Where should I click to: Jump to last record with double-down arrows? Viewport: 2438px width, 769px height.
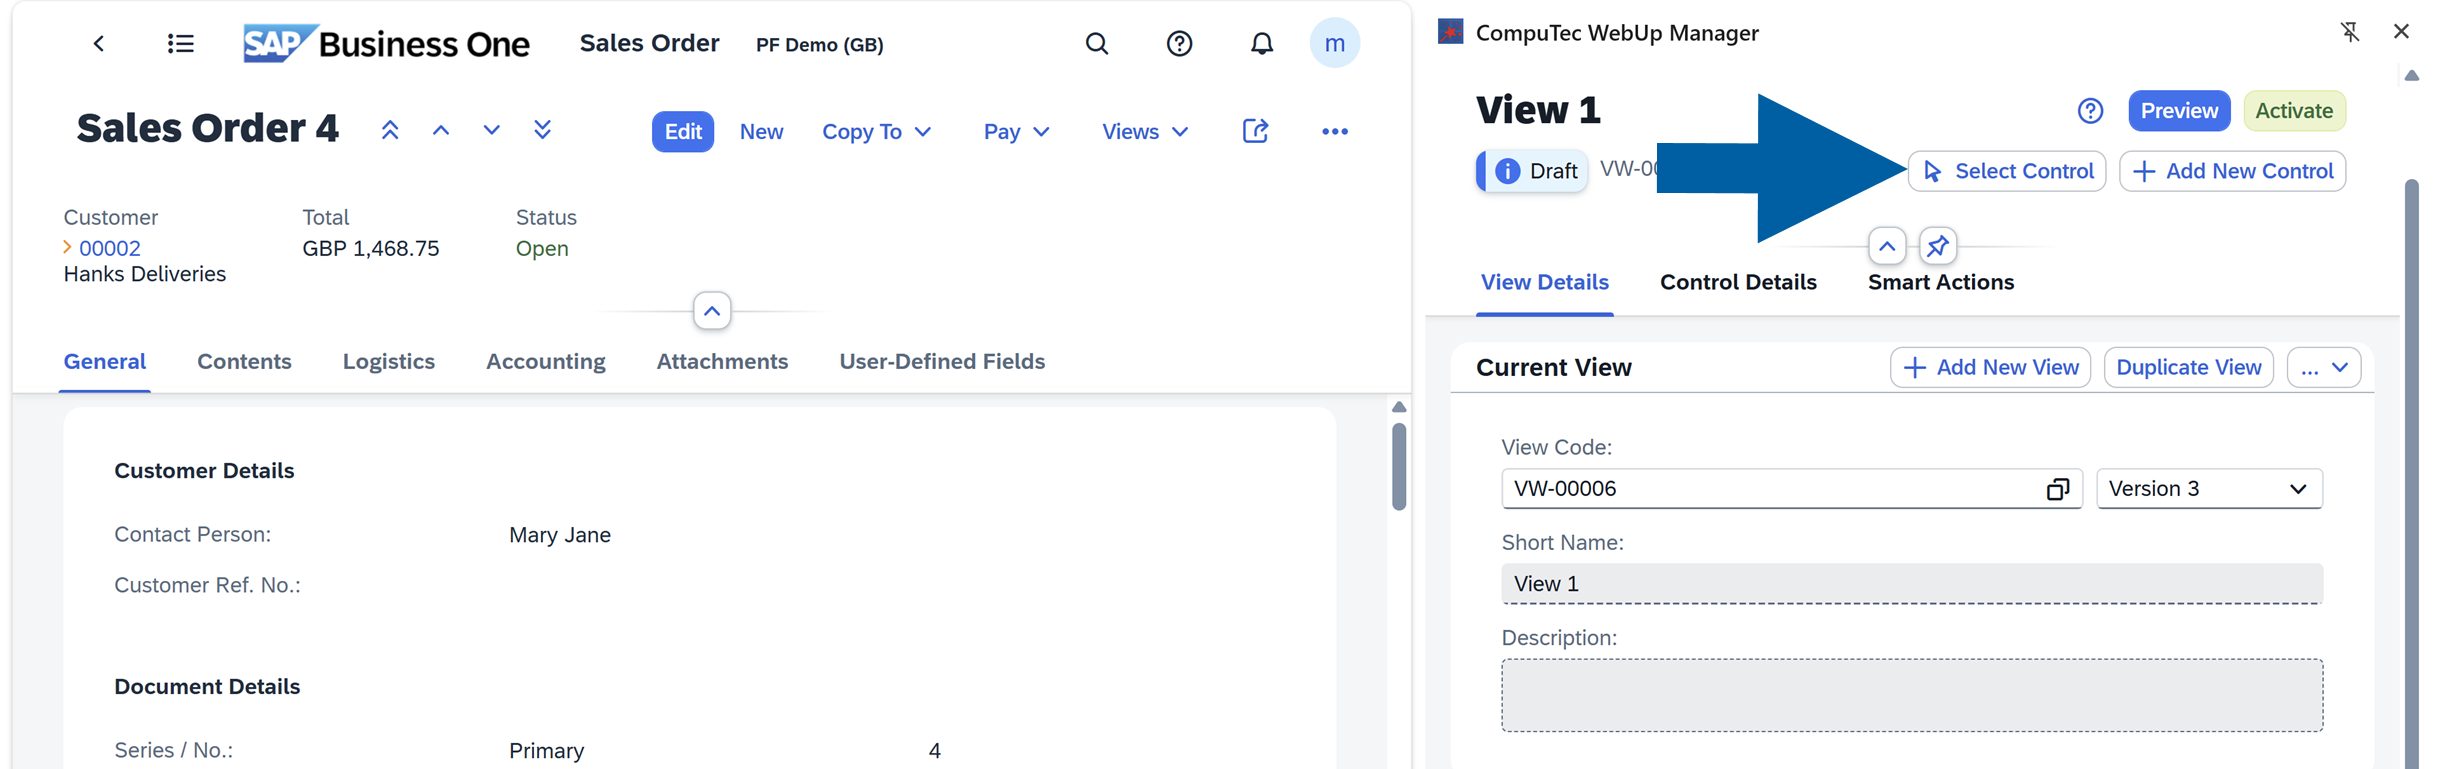click(x=542, y=130)
